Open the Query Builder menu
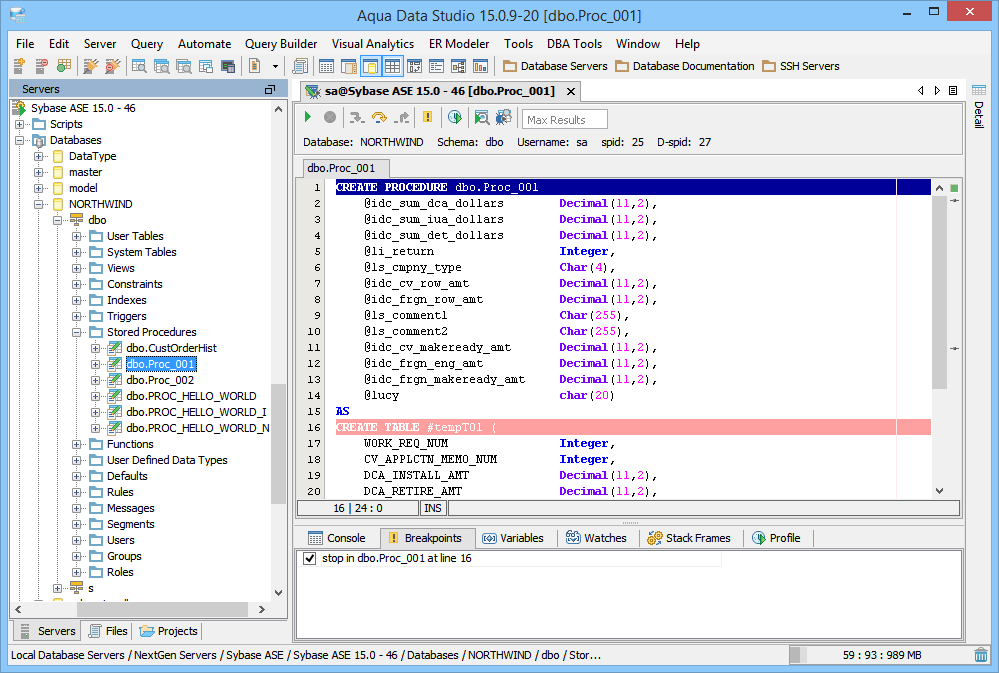The height and width of the screenshot is (673, 999). point(281,44)
